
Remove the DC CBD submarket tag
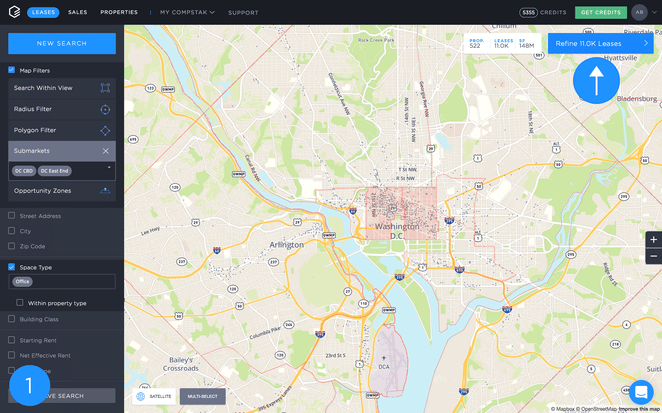click(24, 171)
